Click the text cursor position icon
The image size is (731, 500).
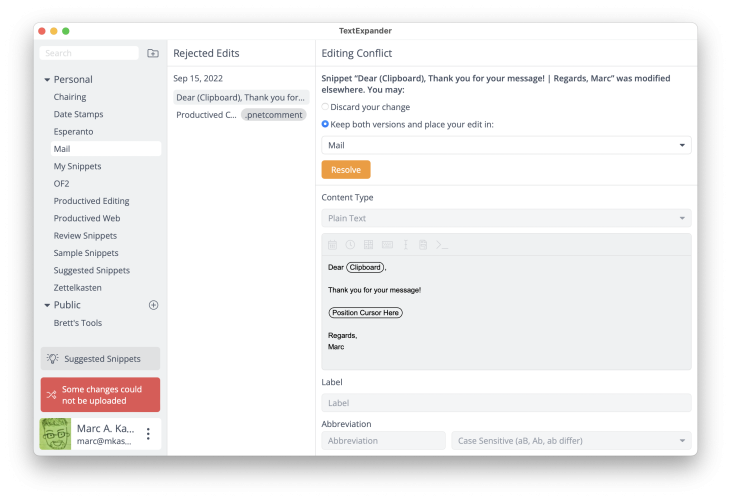pos(406,245)
